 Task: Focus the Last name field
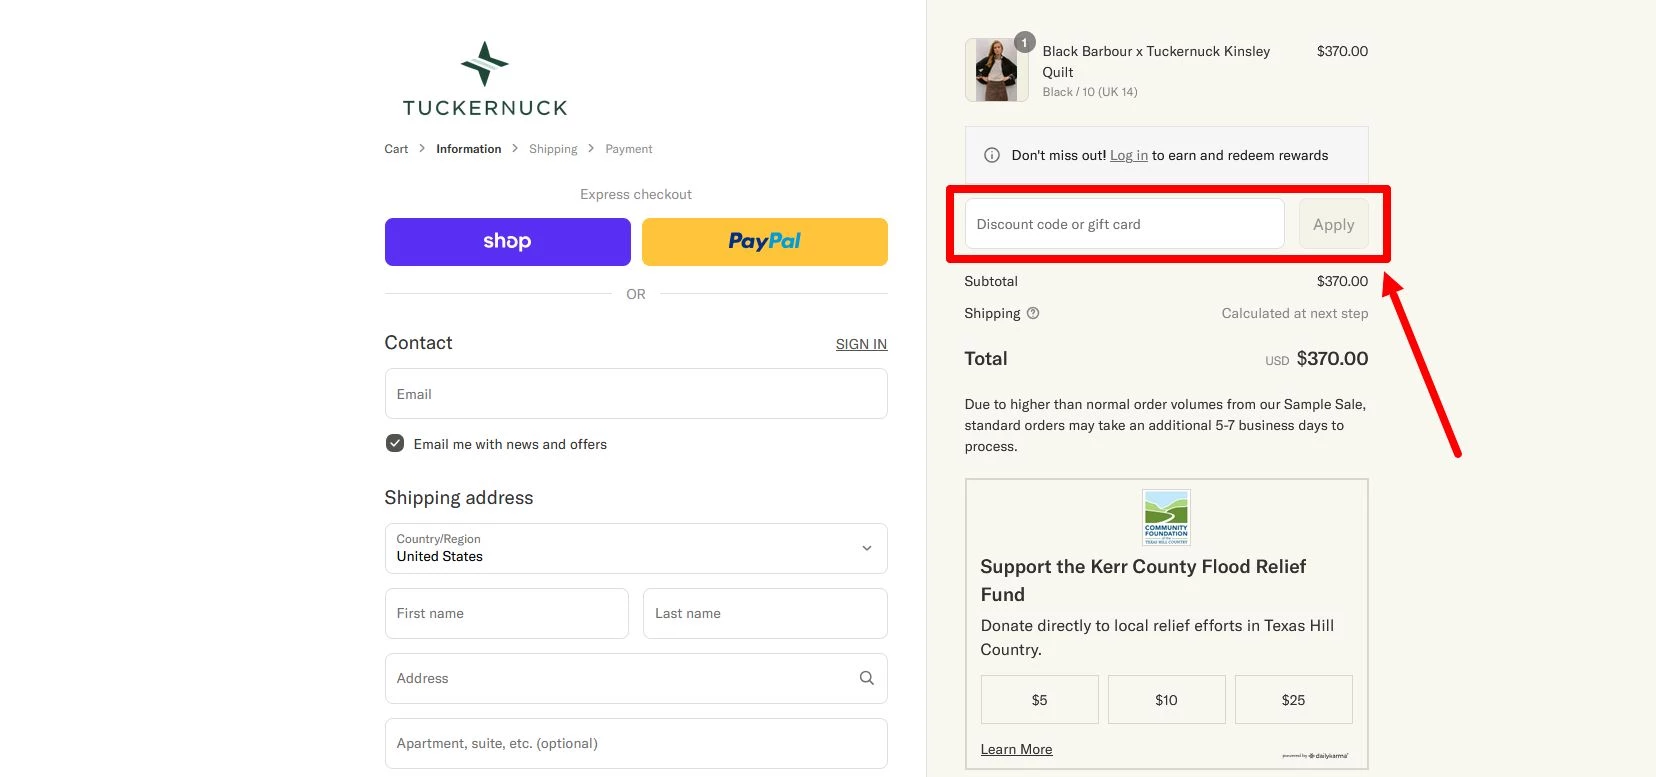tap(765, 613)
